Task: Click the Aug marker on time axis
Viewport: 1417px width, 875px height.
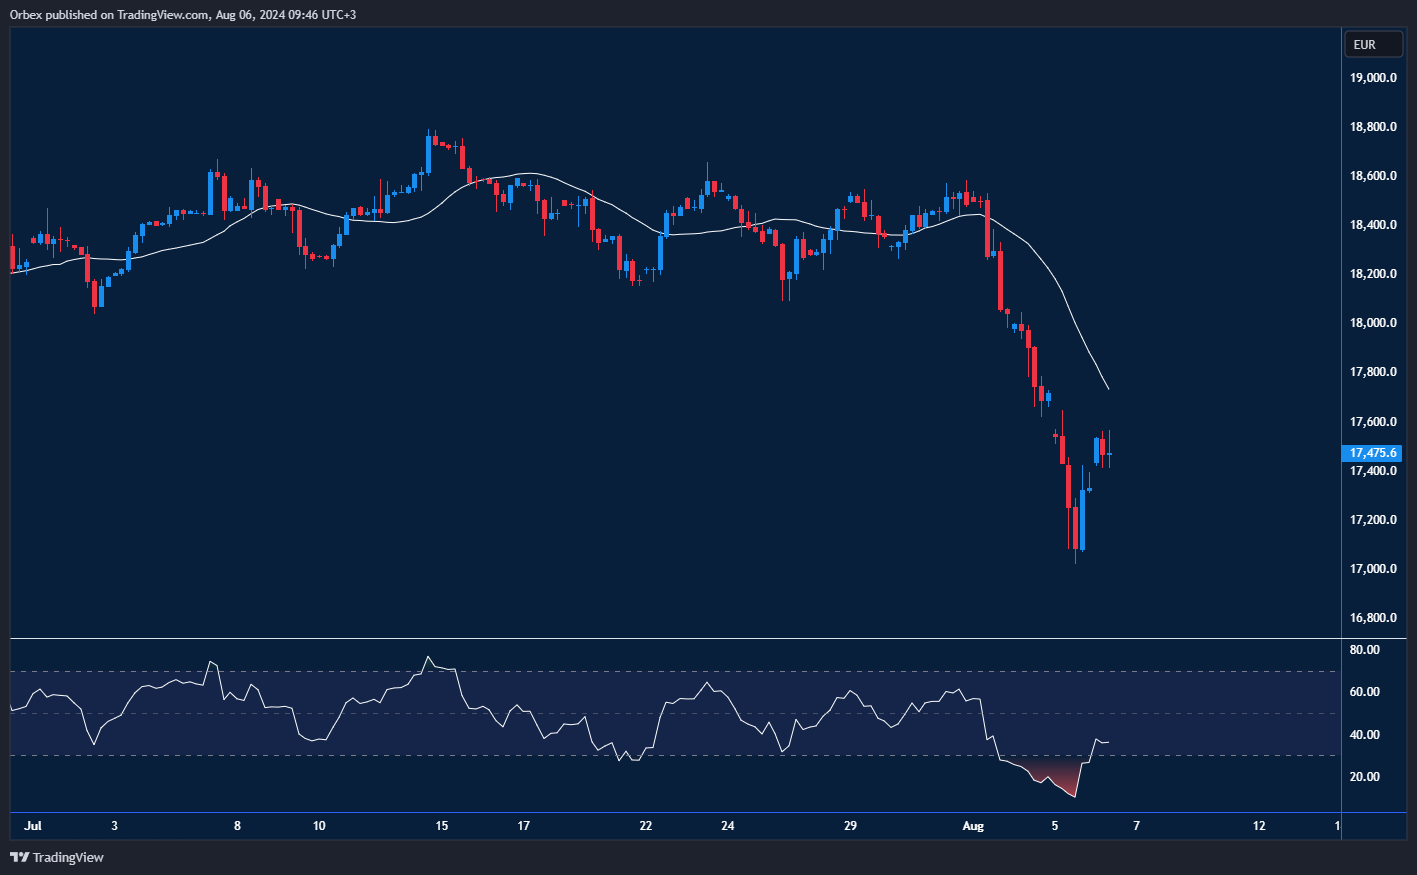Action: tap(972, 826)
